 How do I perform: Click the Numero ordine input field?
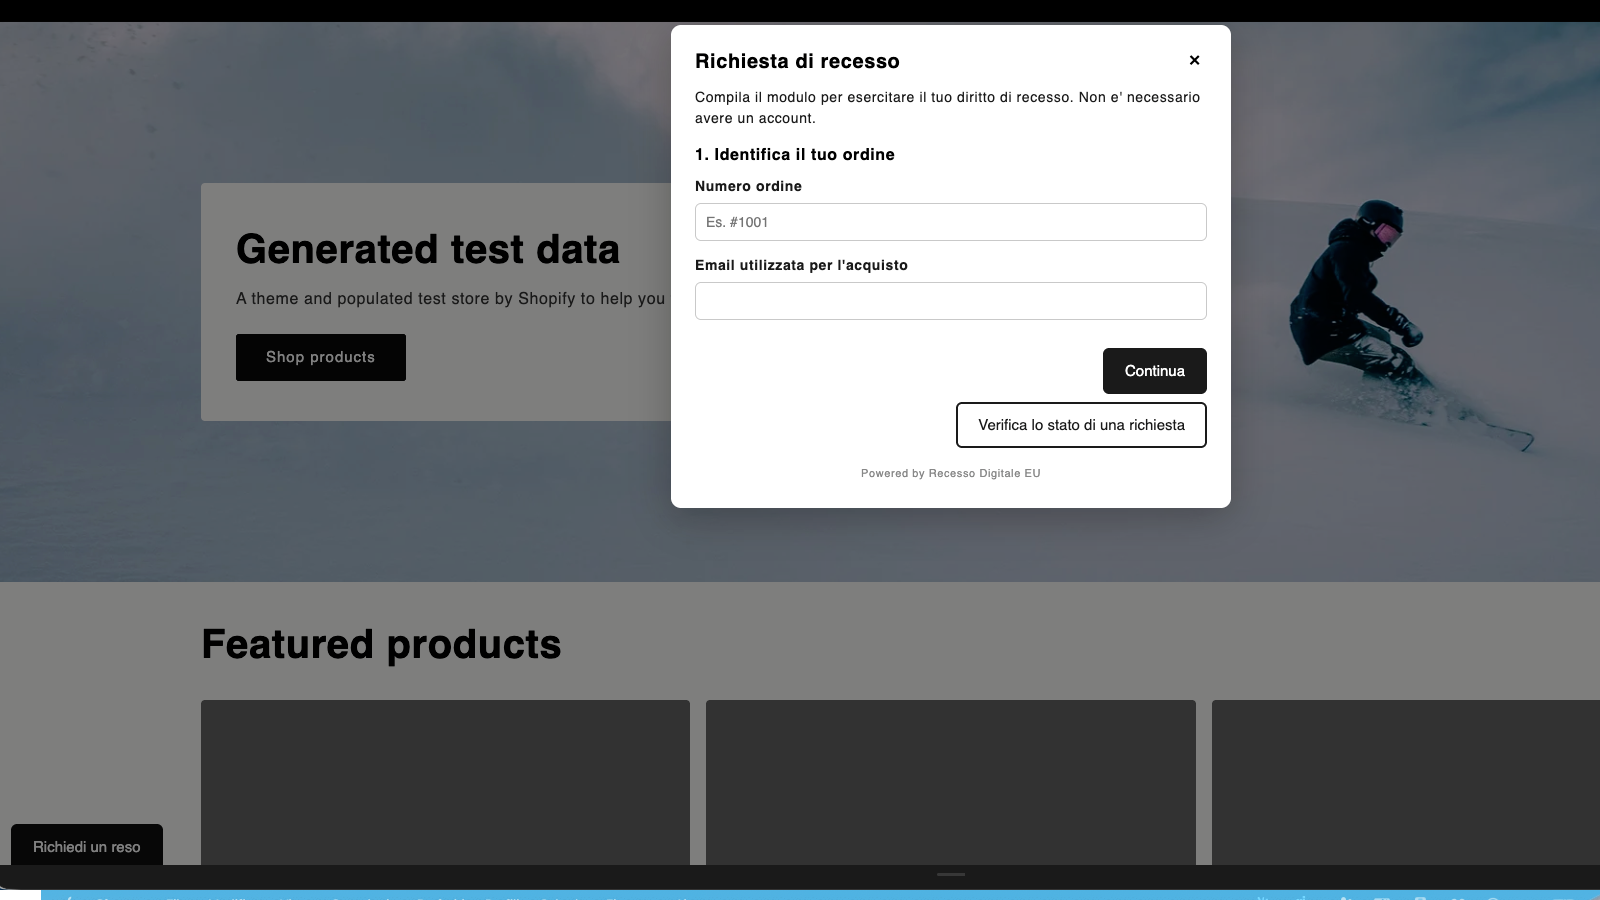tap(951, 222)
